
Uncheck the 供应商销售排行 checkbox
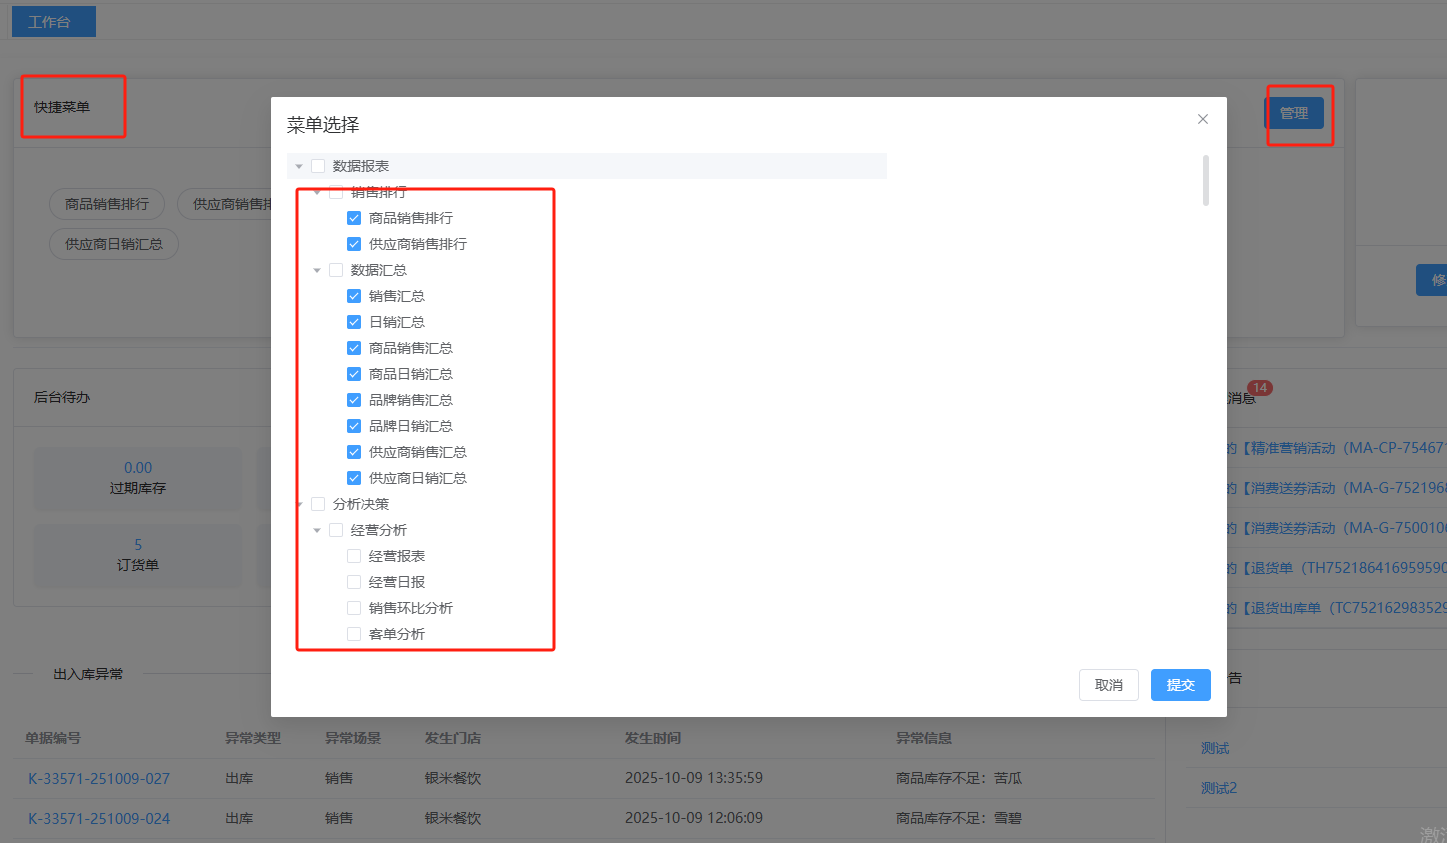pyautogui.click(x=354, y=244)
